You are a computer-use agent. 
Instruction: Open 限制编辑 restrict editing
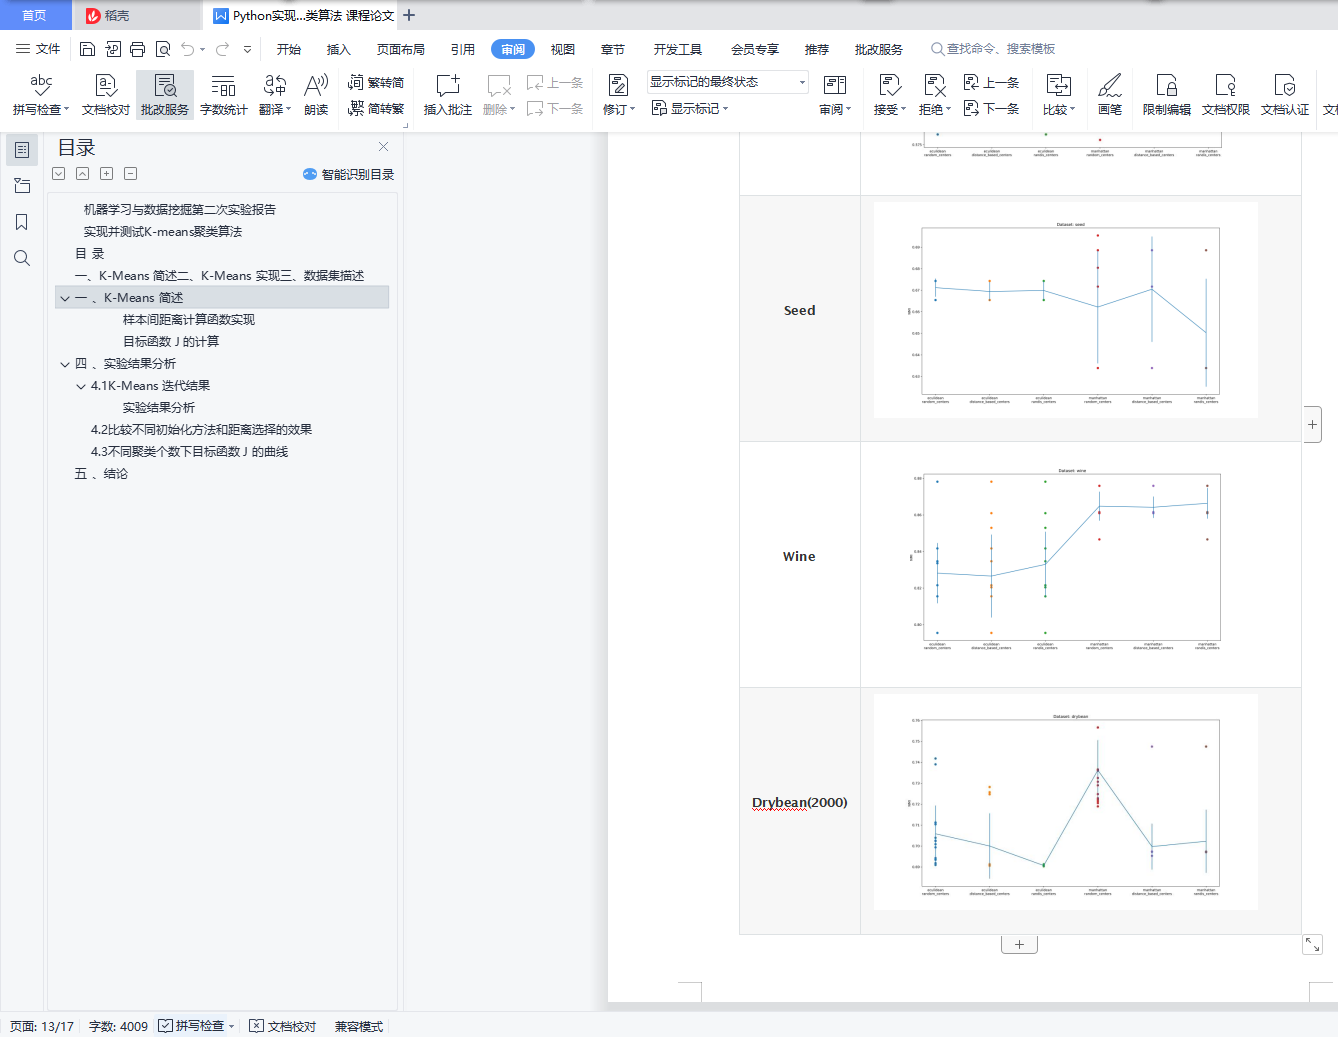[1166, 95]
